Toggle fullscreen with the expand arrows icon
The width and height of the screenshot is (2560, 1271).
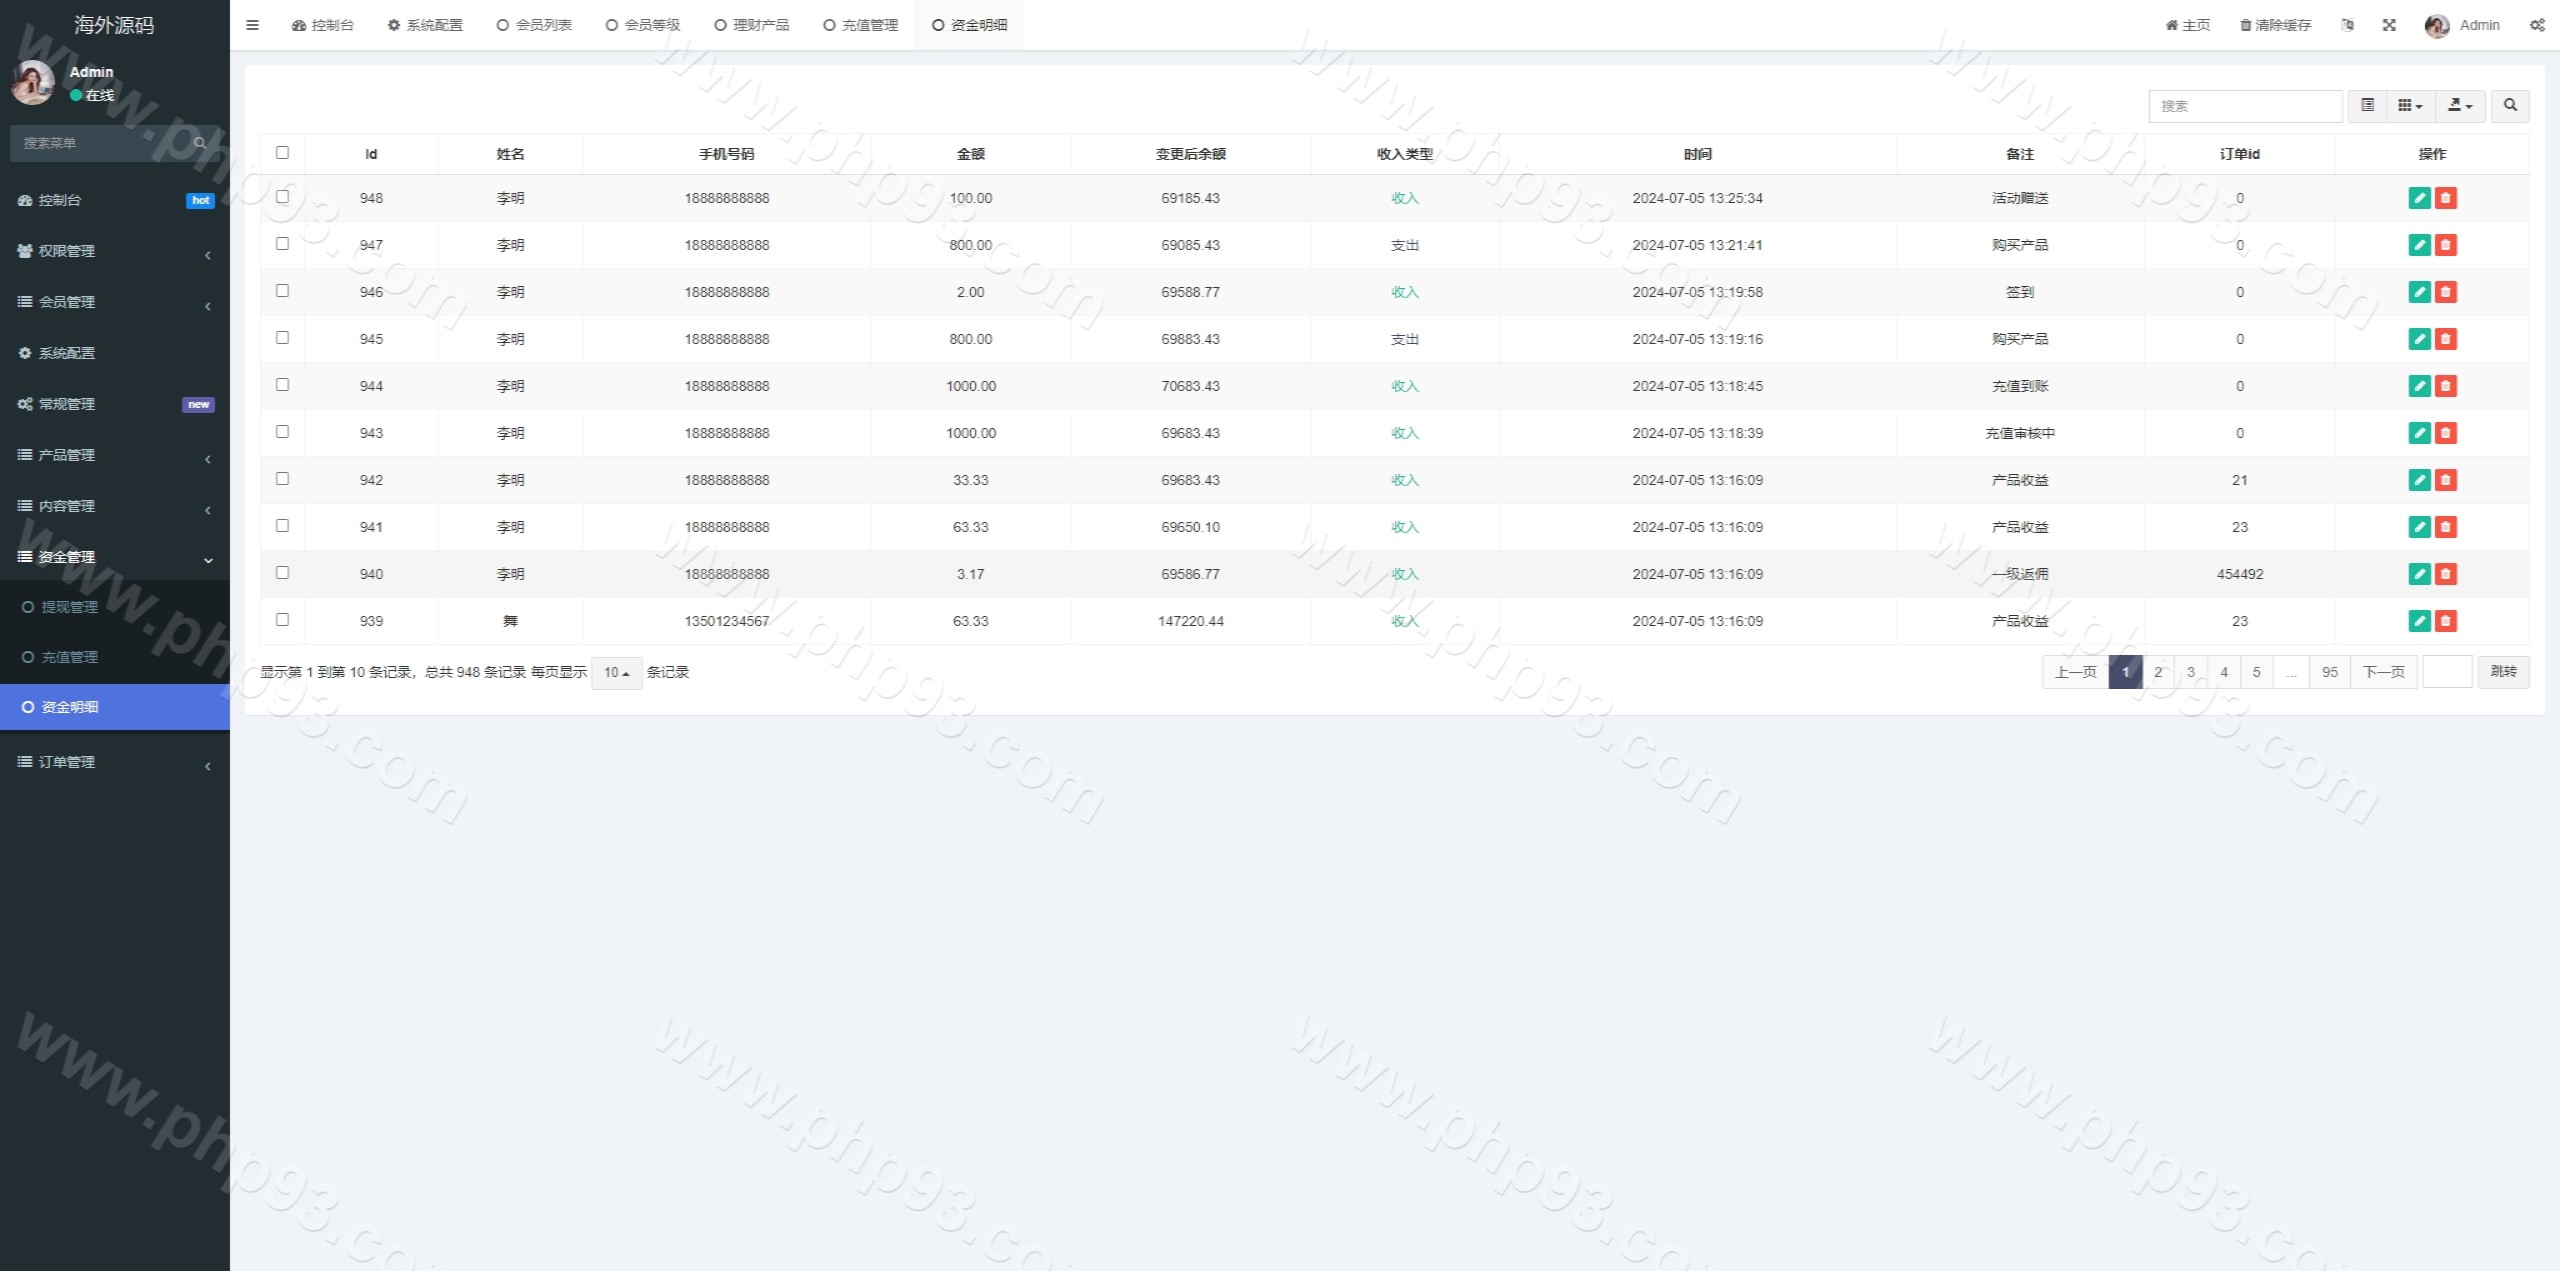[x=2389, y=25]
